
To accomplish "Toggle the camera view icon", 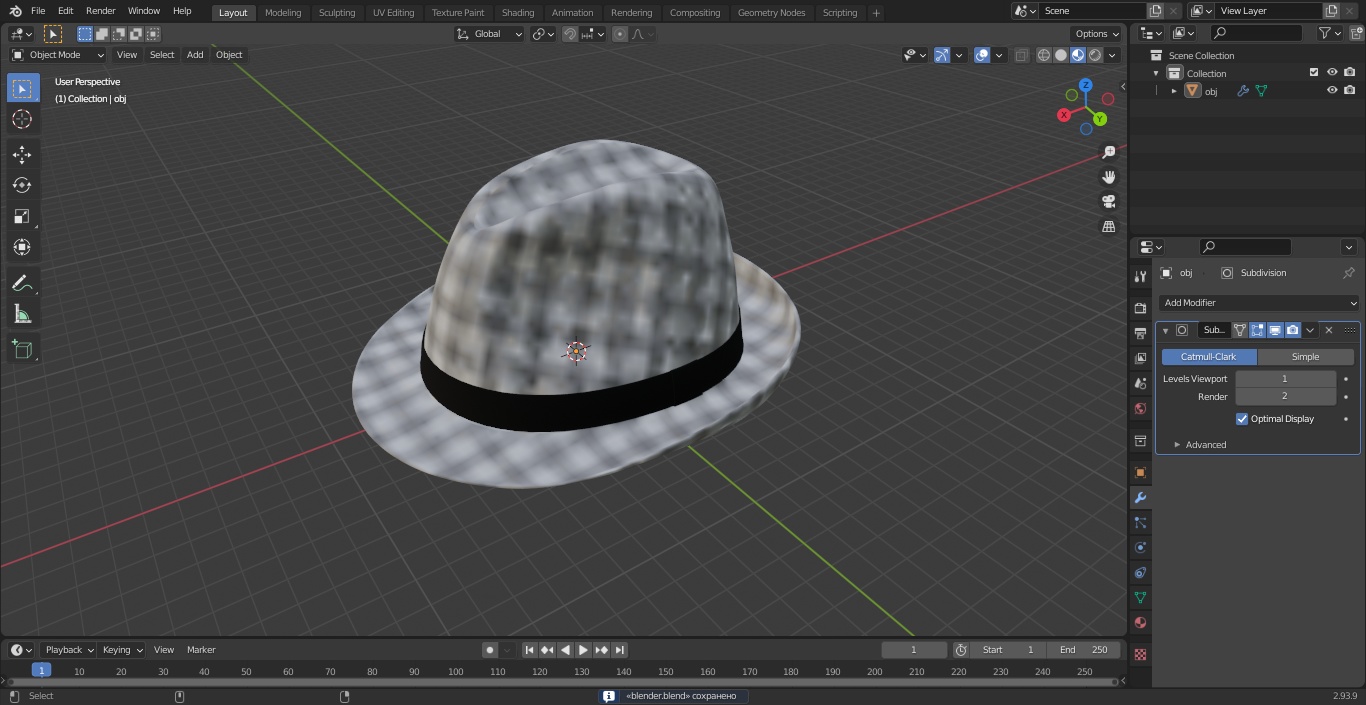I will pos(1108,202).
